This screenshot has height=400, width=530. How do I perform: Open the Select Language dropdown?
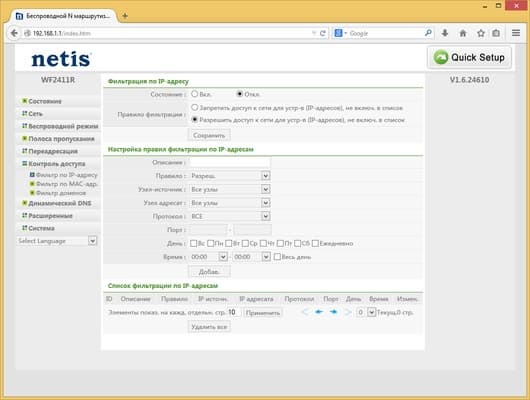tap(57, 241)
